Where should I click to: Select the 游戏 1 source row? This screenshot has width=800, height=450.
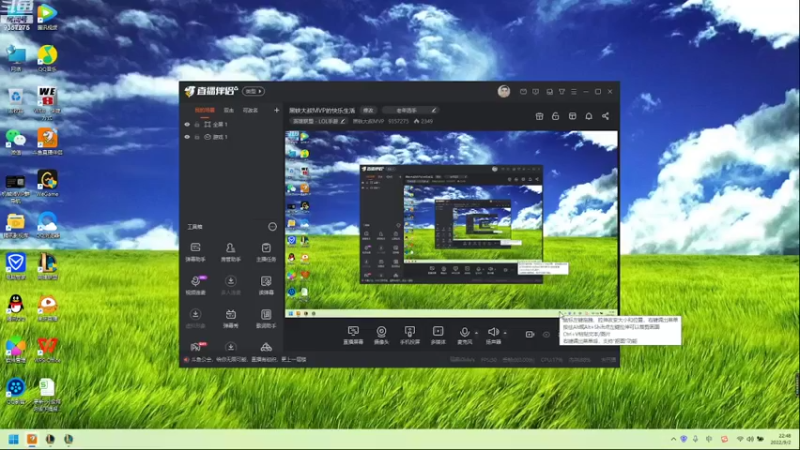tap(231, 137)
